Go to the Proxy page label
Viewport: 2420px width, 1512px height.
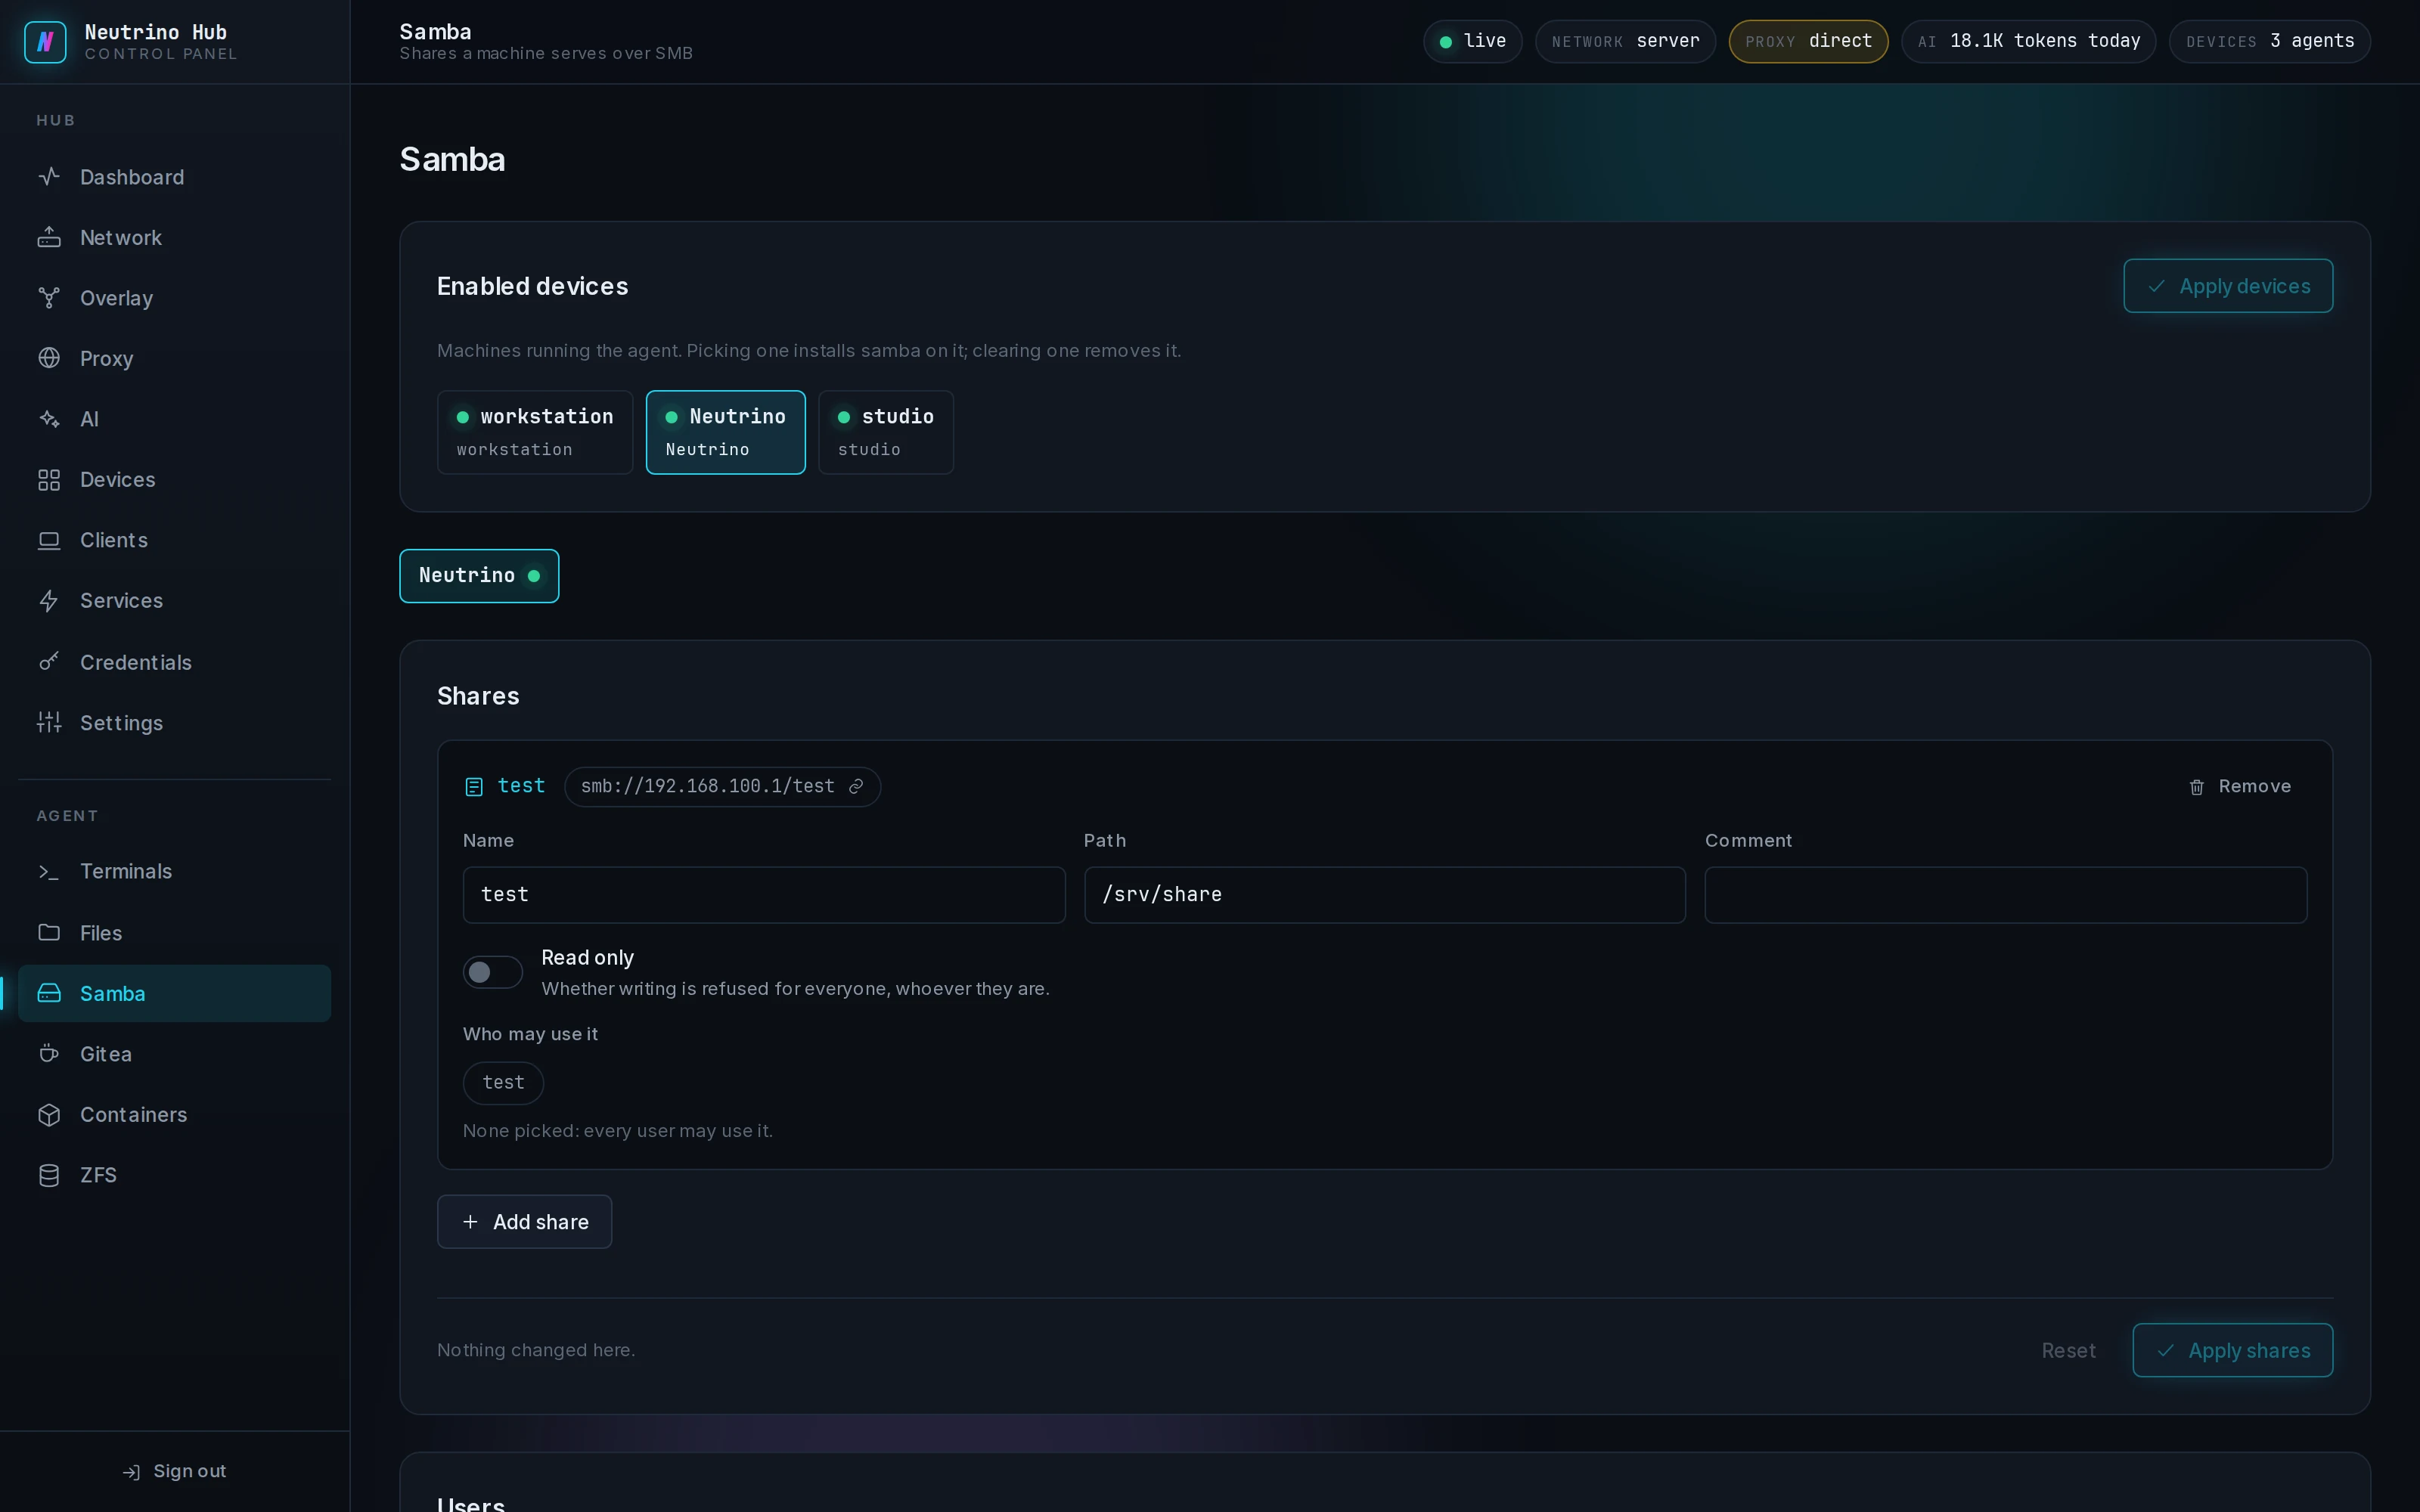107,359
